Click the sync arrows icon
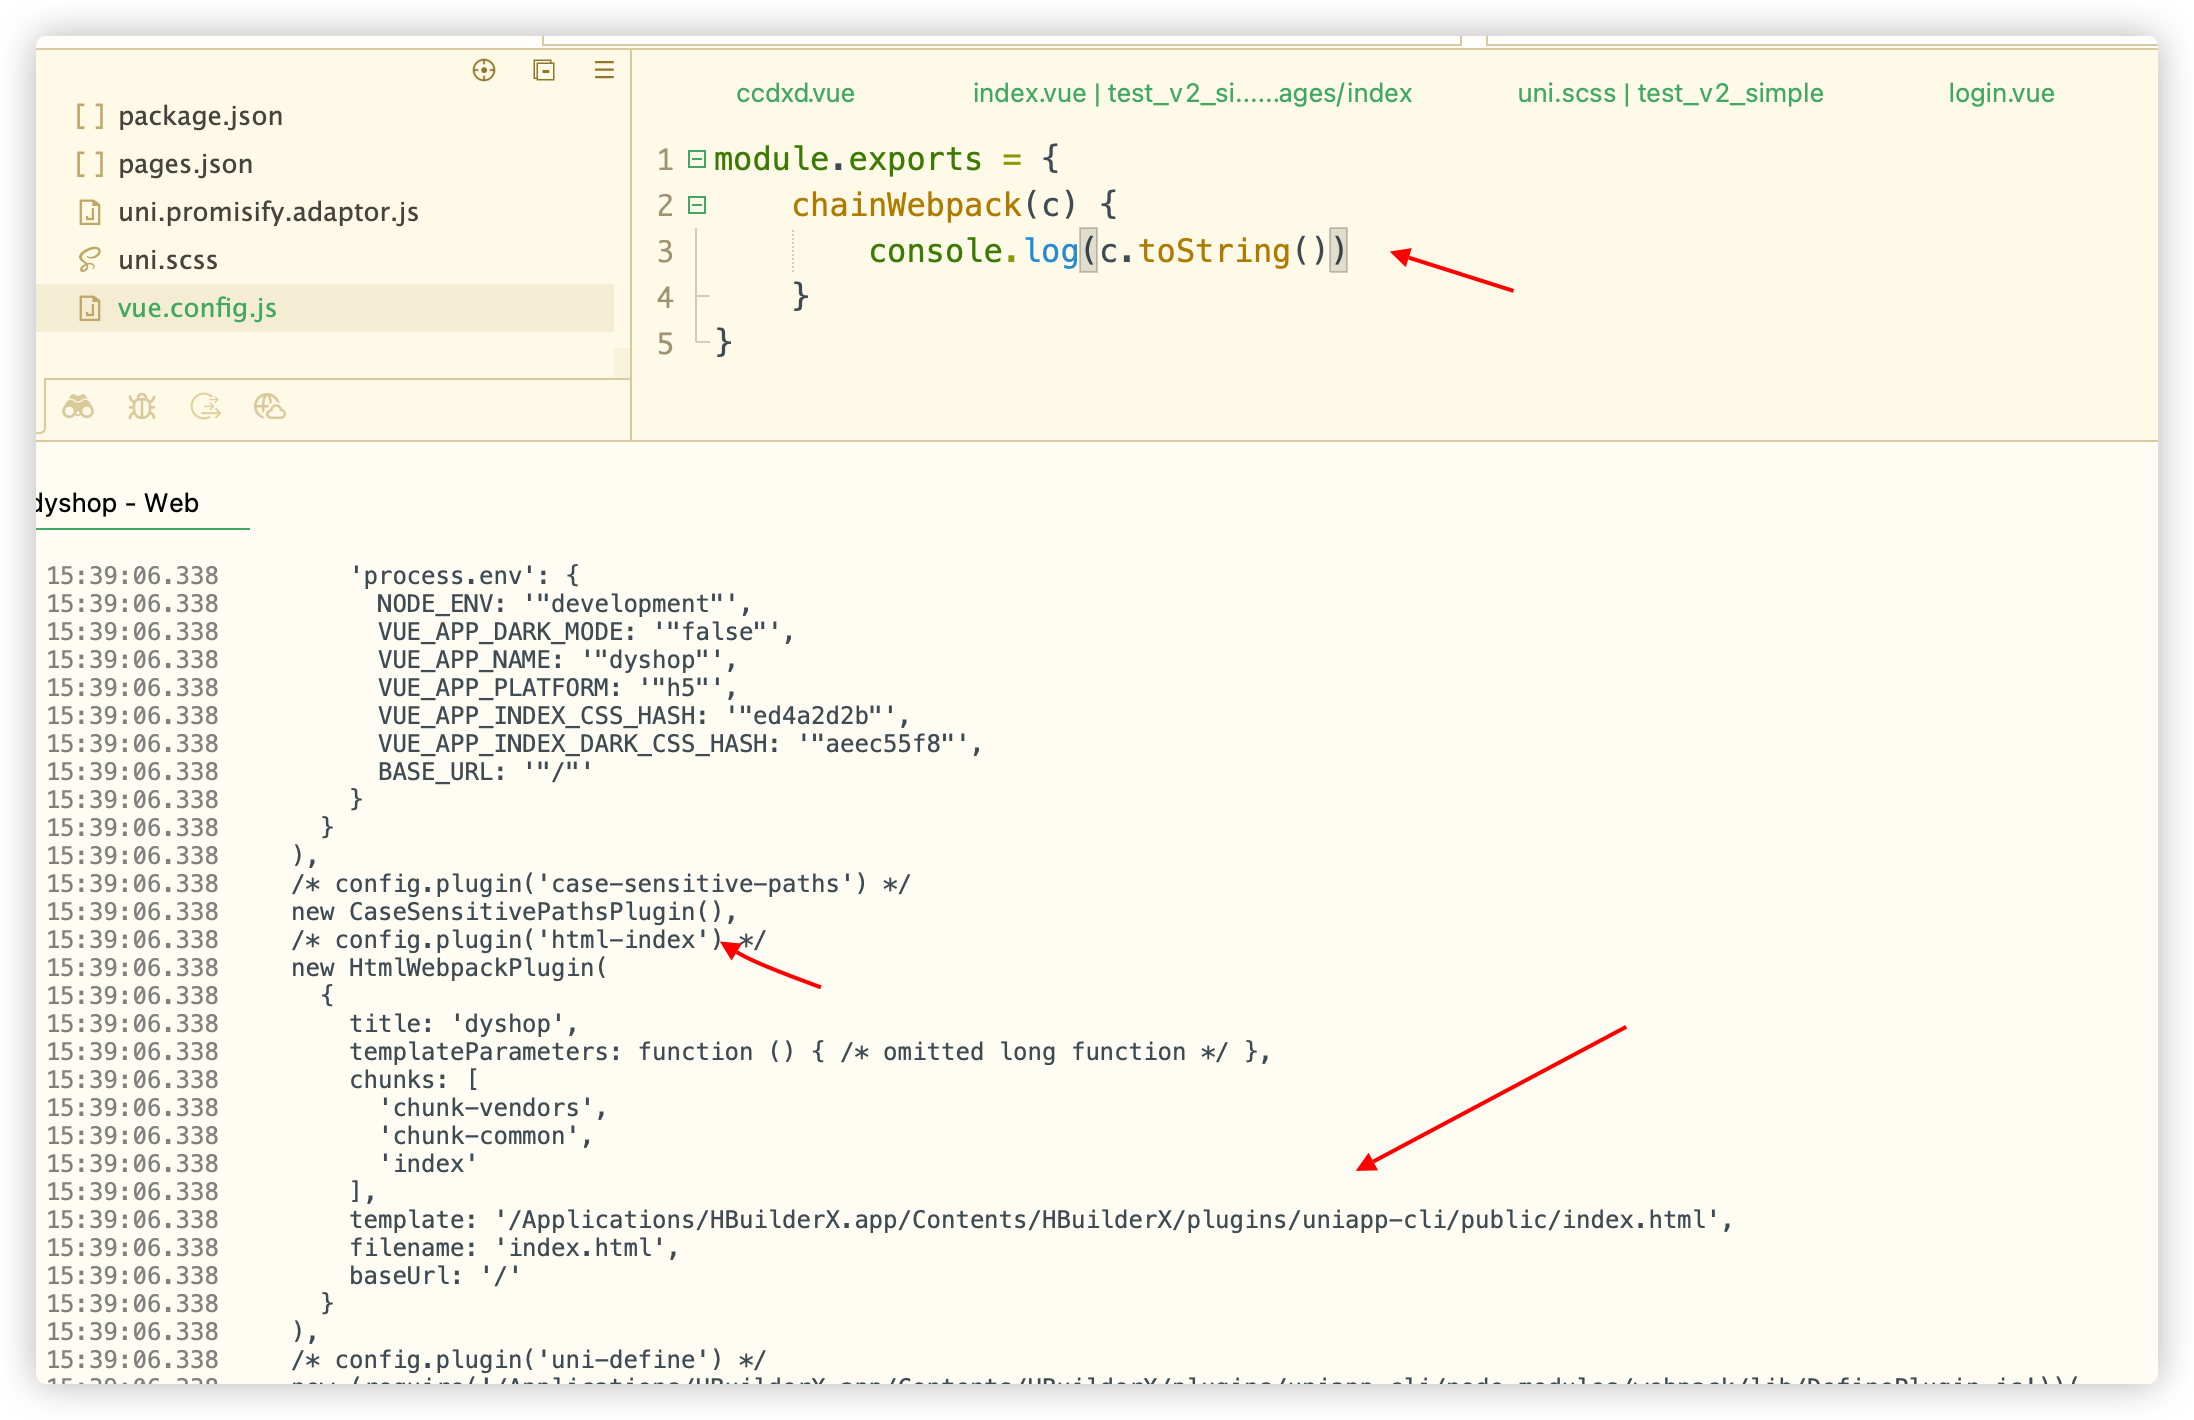This screenshot has width=2194, height=1420. tap(206, 407)
